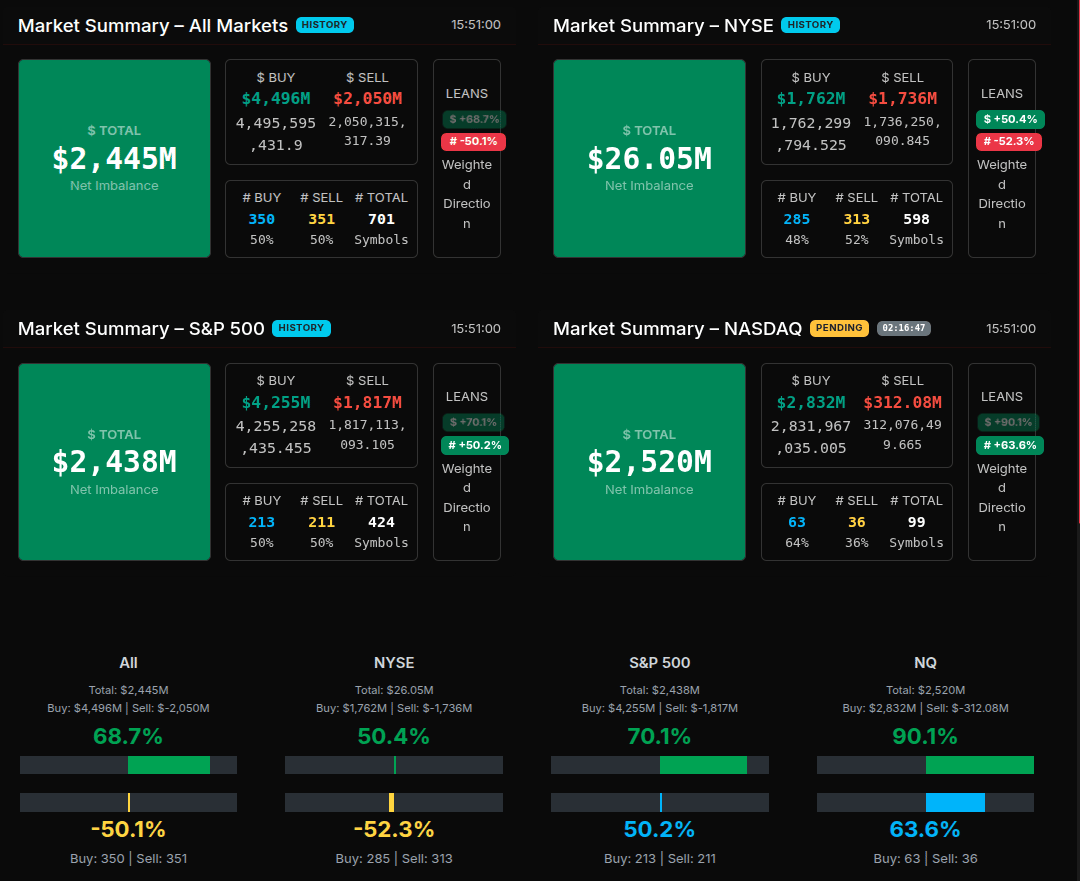Screen dimensions: 1080x881
Task: Click the PENDING badge on NASDAQ summary
Action: (x=839, y=328)
